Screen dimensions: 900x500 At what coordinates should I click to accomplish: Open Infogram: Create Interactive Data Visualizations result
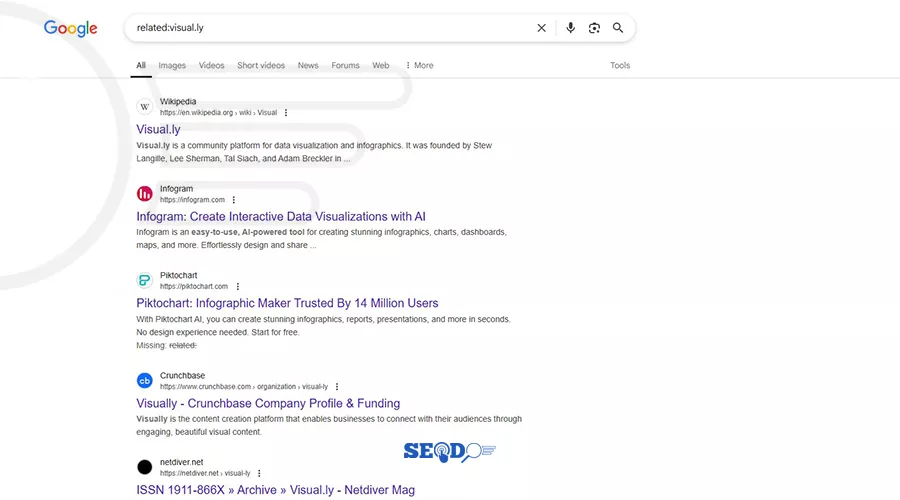pyautogui.click(x=281, y=216)
